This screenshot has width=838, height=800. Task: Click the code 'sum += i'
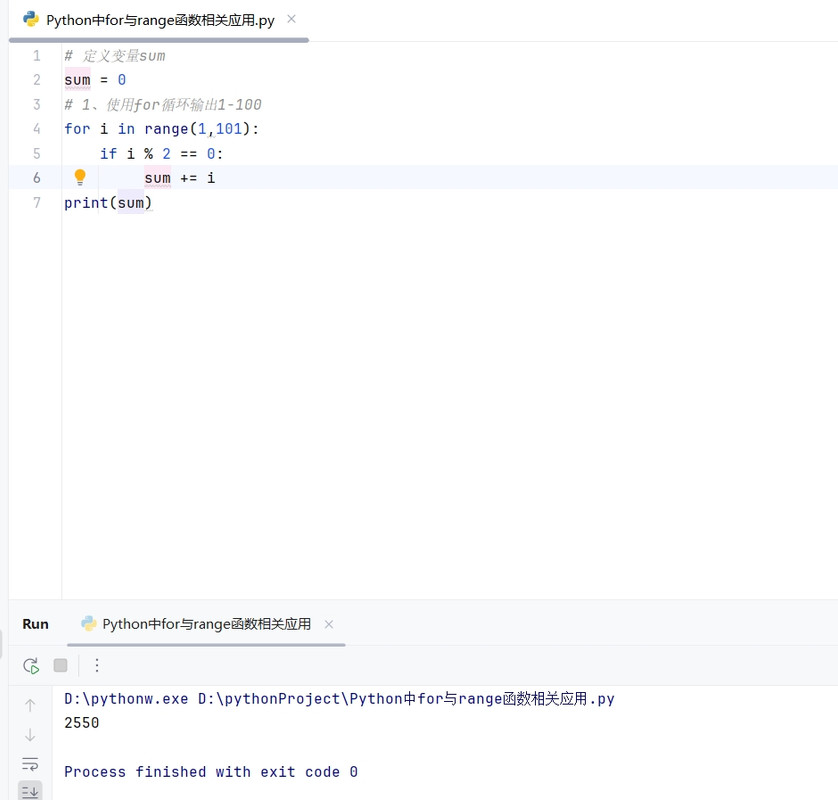180,178
